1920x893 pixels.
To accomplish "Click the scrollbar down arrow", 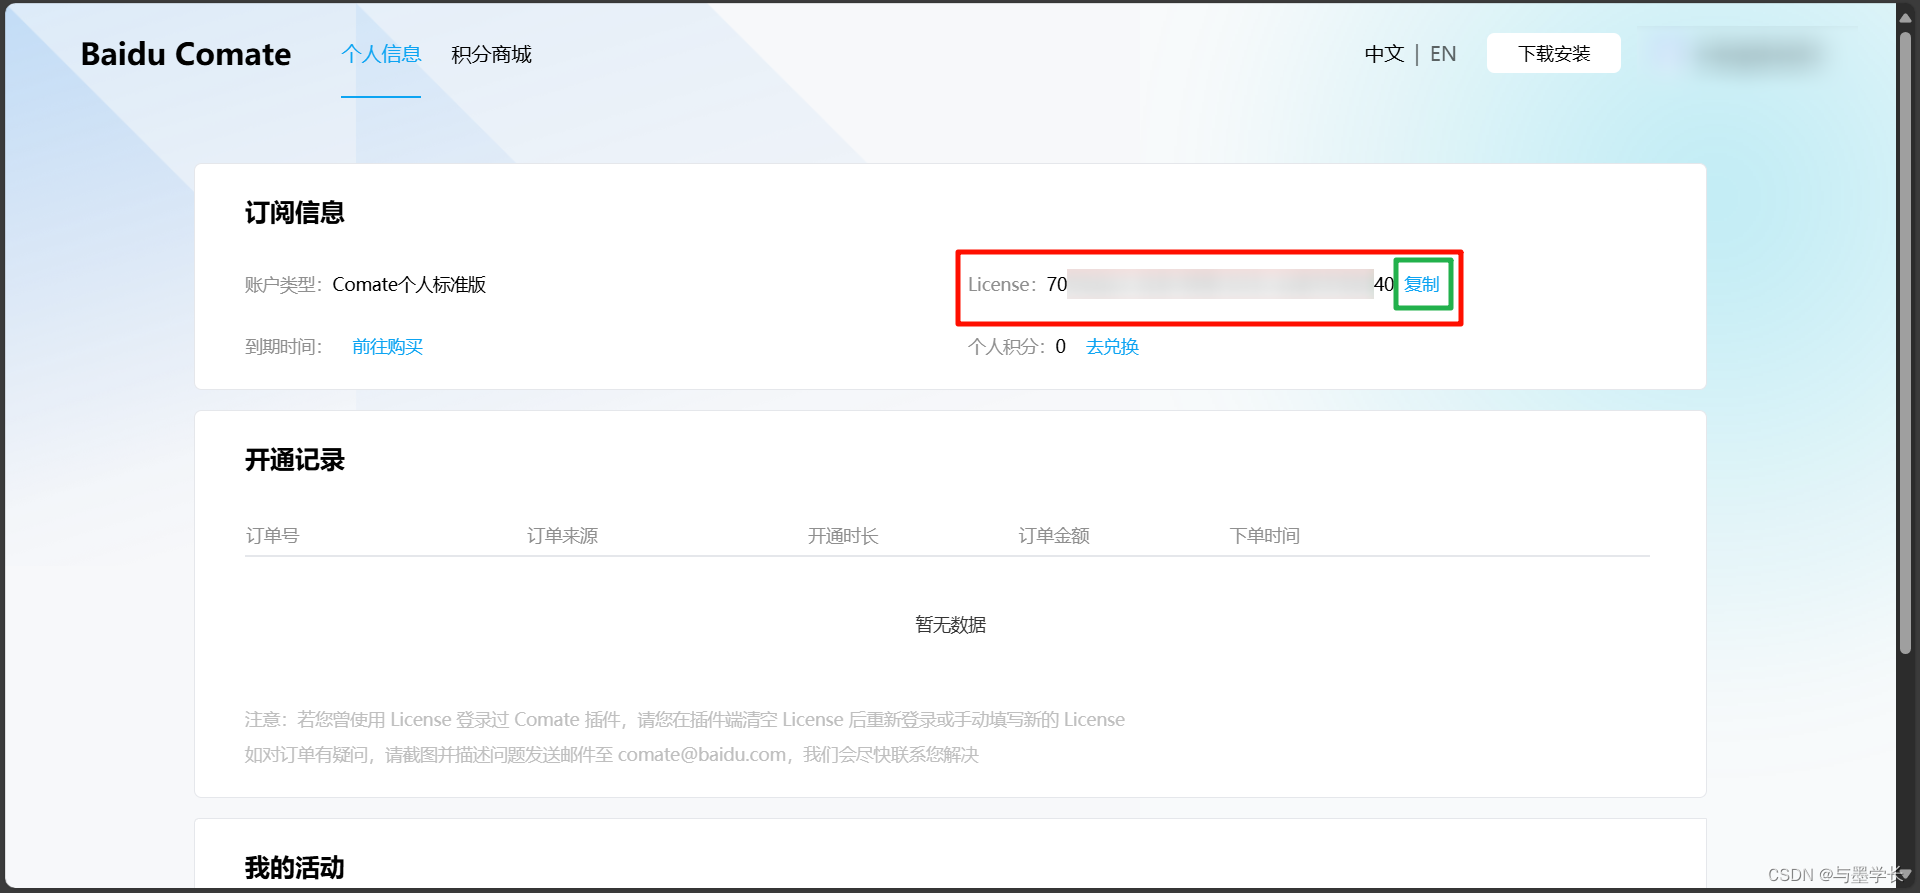I will 1905,875.
